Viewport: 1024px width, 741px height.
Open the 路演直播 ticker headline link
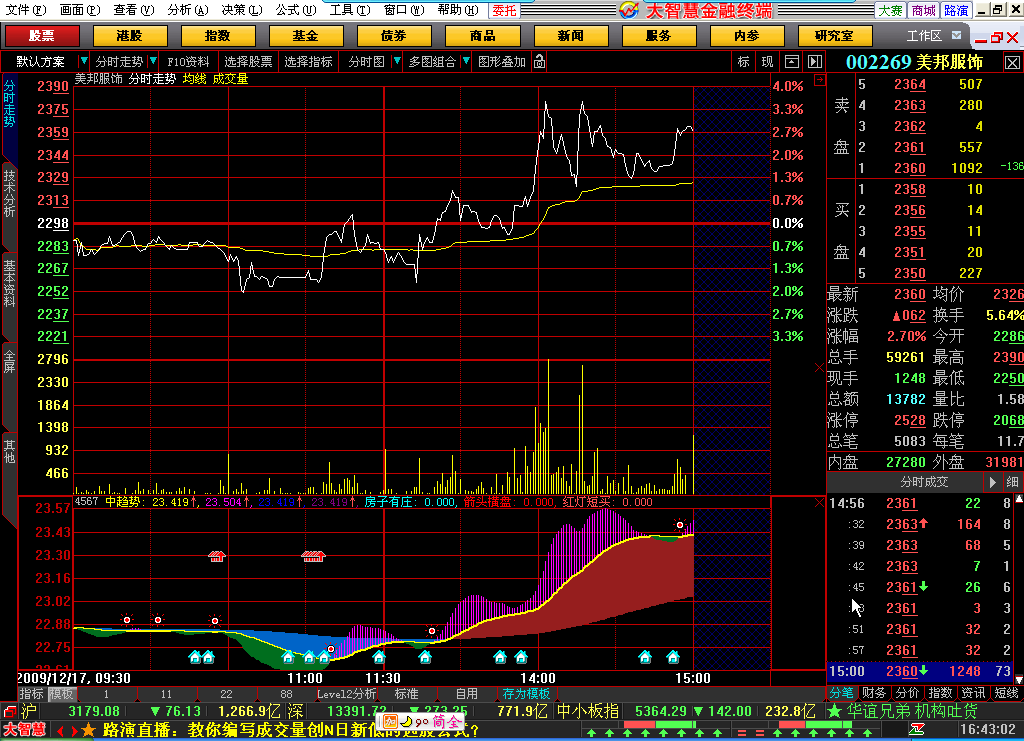point(291,730)
